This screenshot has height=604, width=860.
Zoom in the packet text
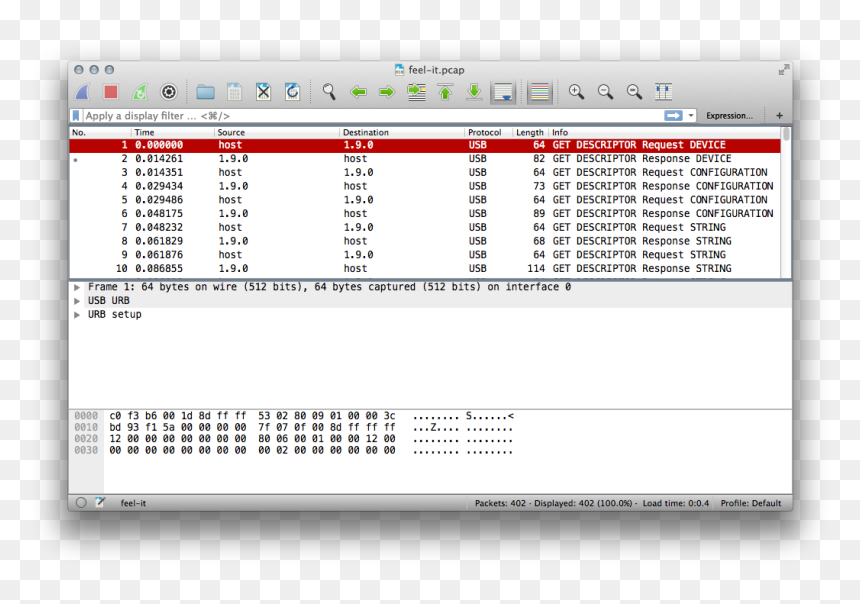tap(576, 92)
